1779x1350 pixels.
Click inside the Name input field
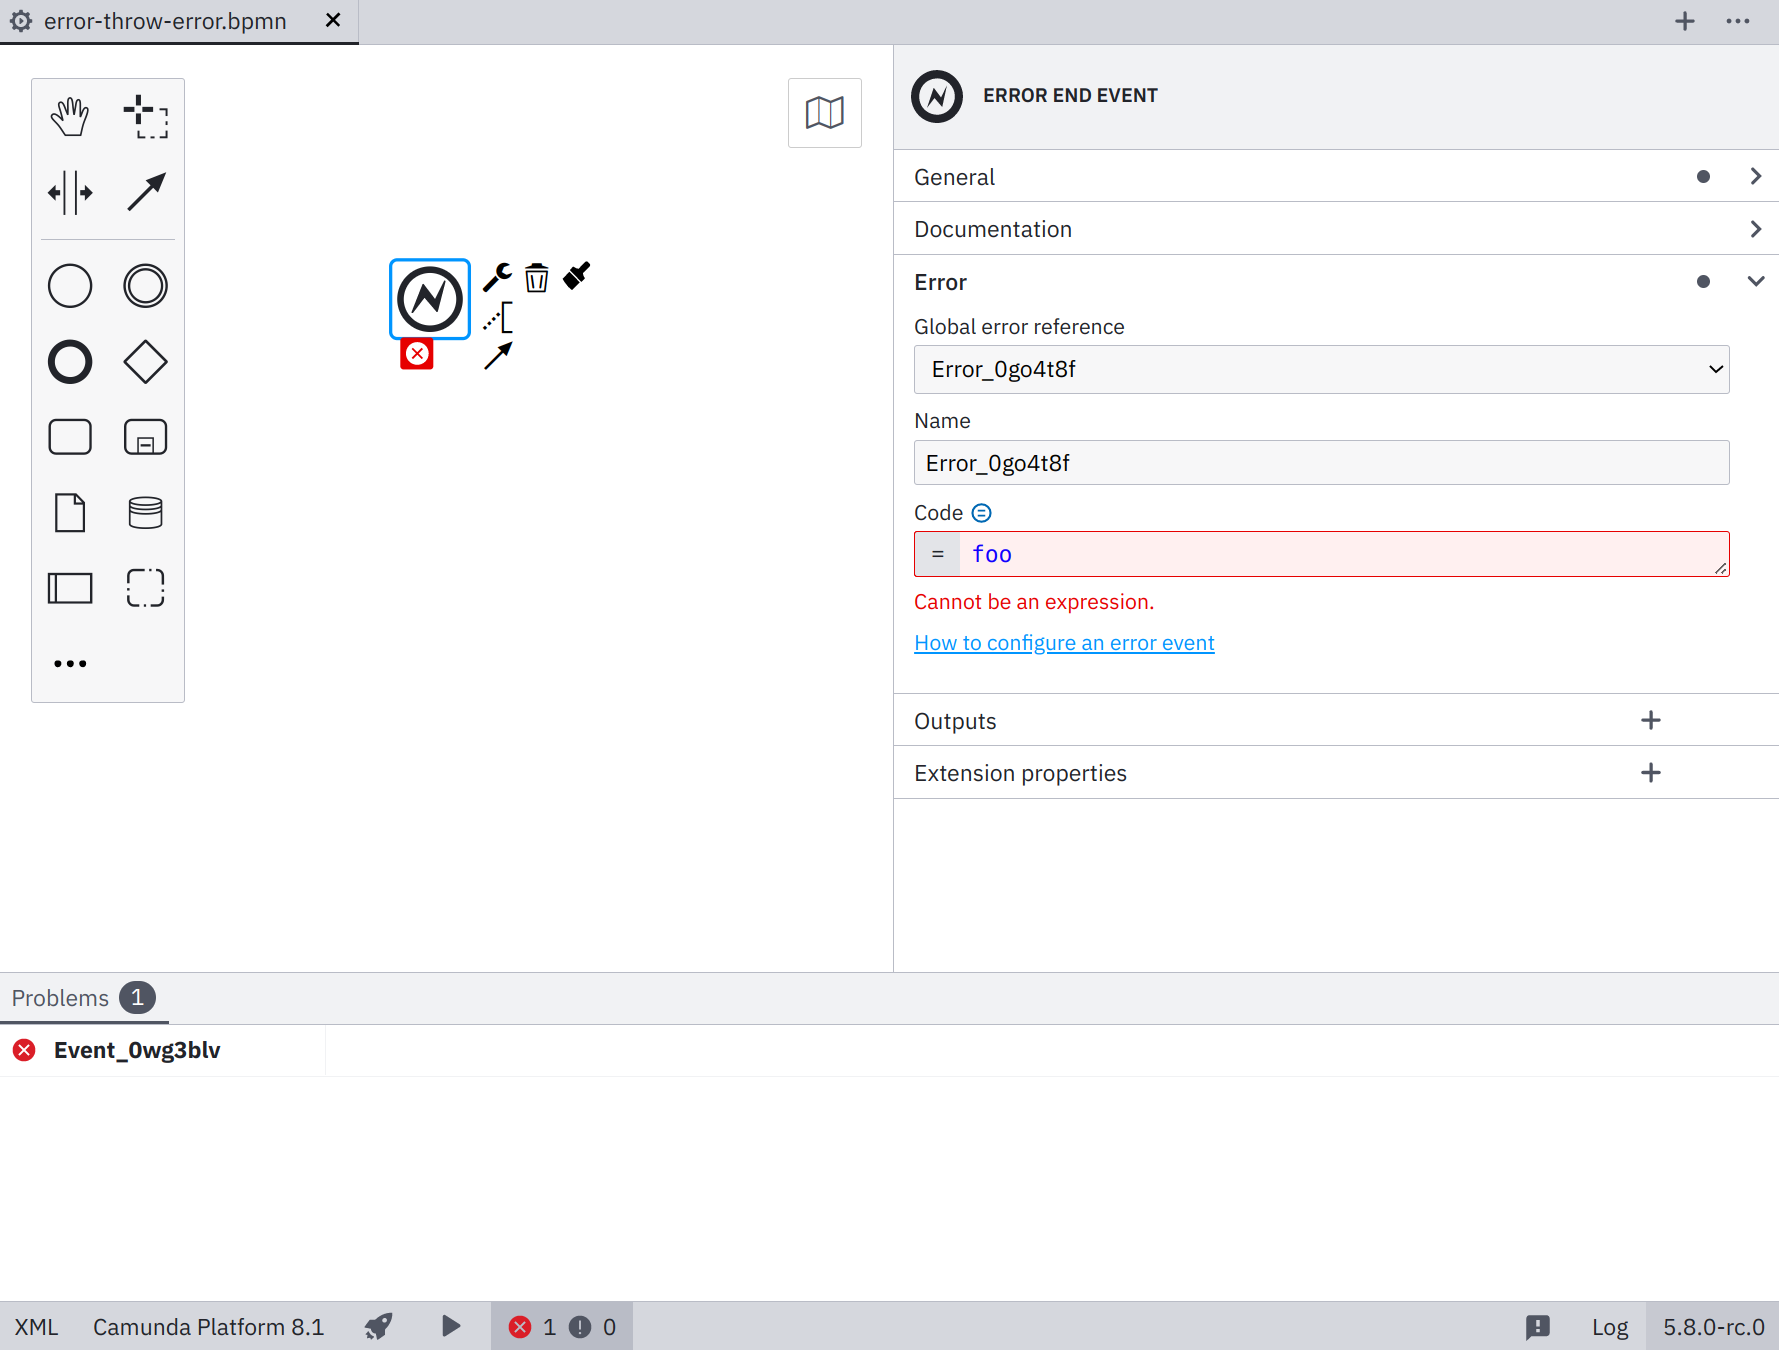pos(1321,462)
